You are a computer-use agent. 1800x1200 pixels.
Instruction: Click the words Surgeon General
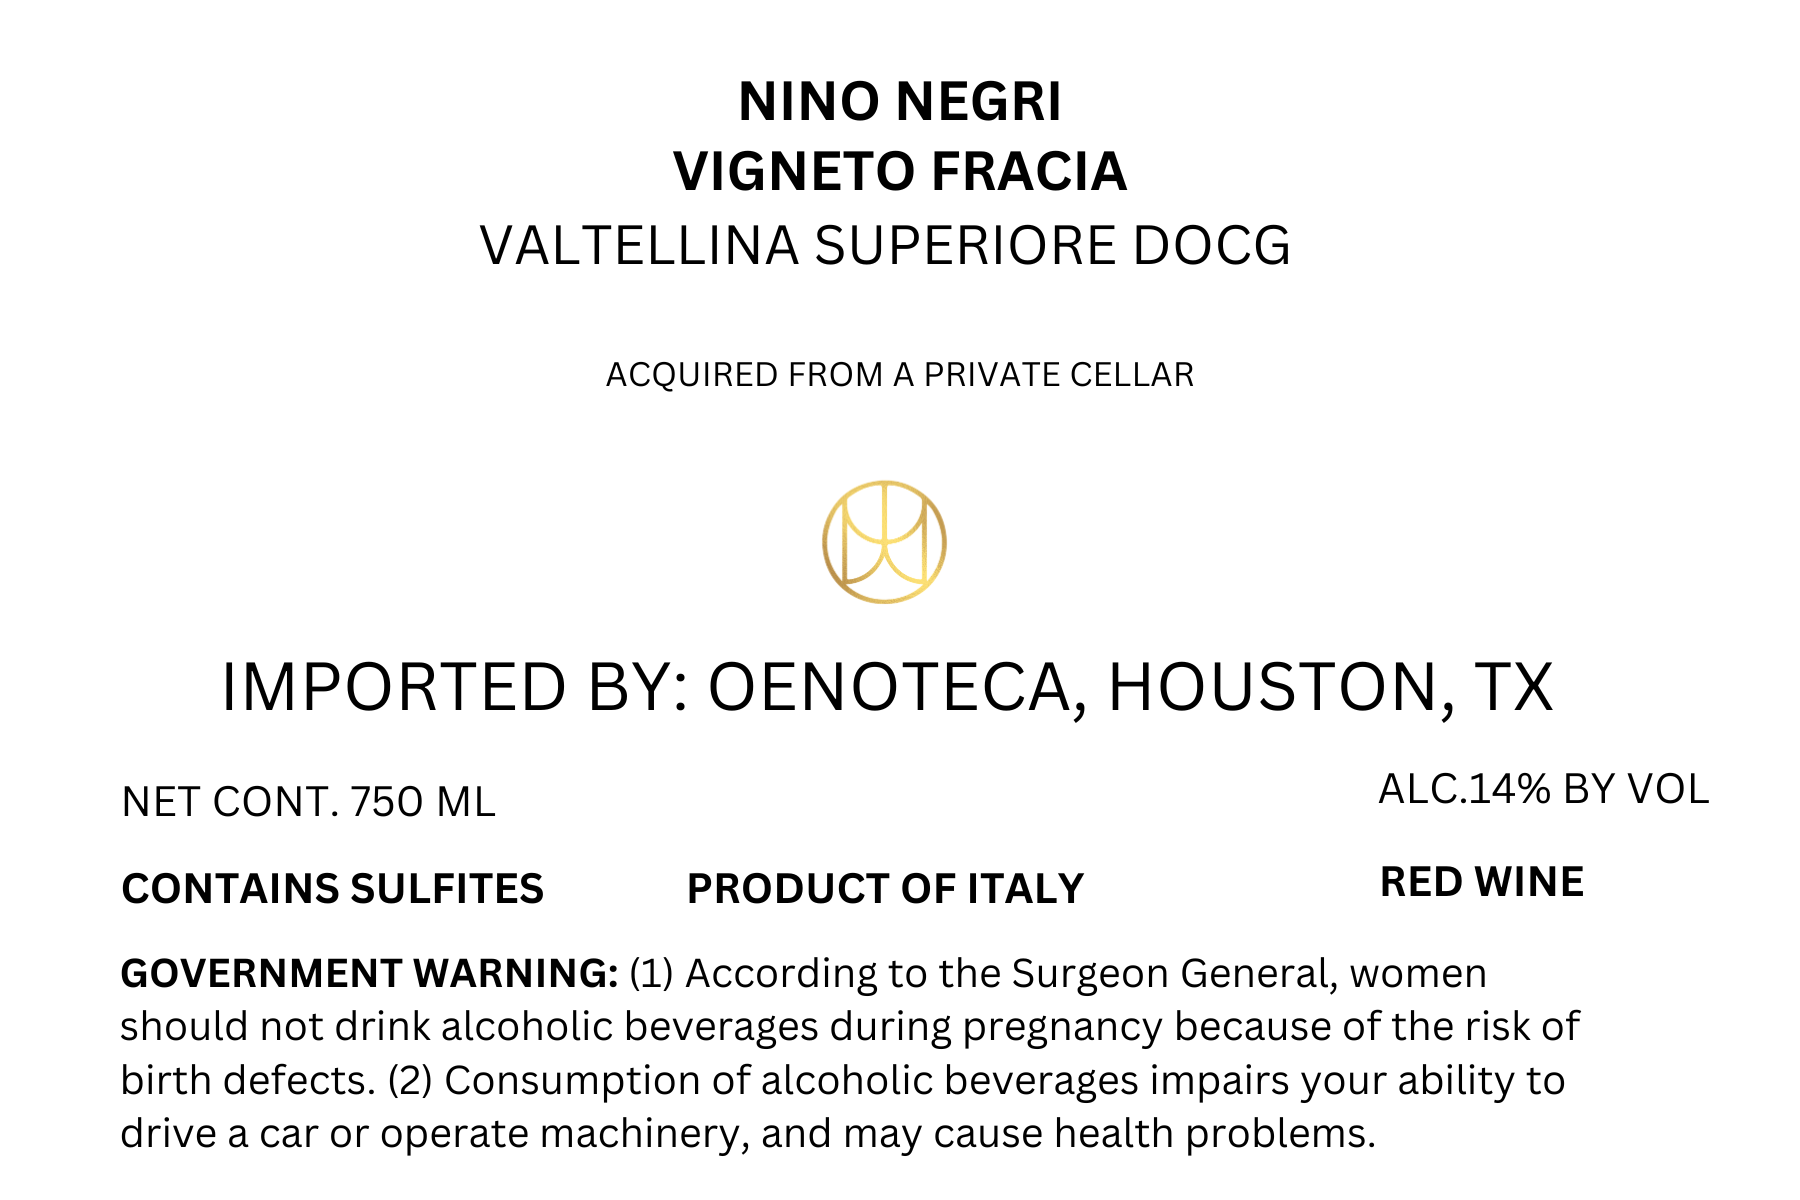(x=1175, y=974)
